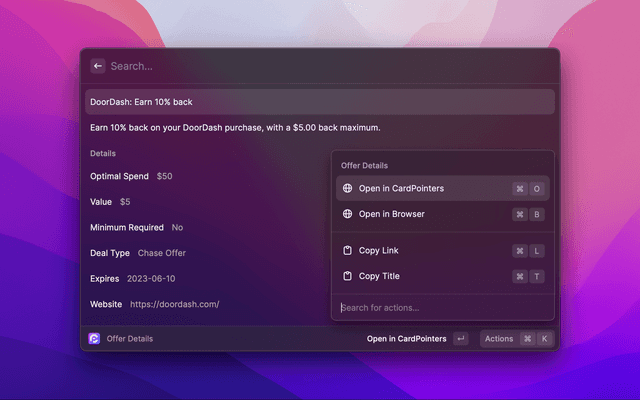
Task: Toggle the Actions dropdown in the footer
Action: tap(499, 339)
